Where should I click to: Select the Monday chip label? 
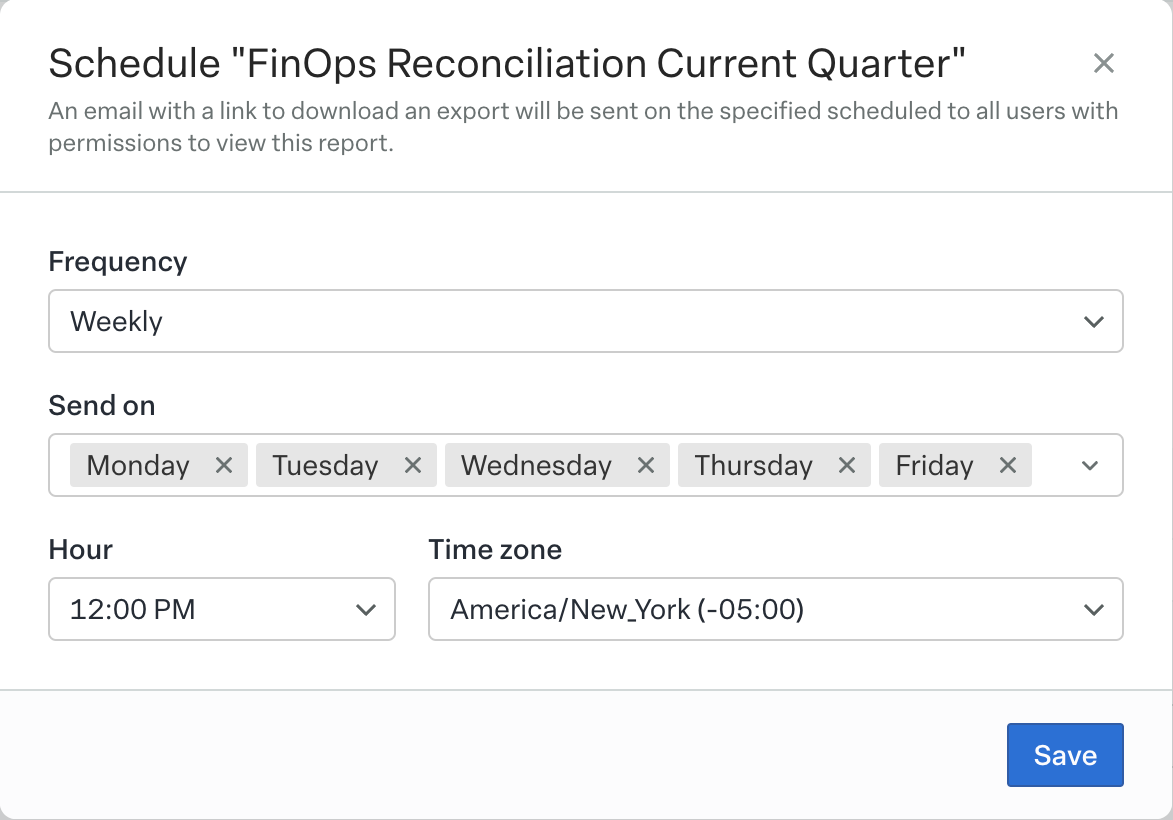(x=138, y=464)
